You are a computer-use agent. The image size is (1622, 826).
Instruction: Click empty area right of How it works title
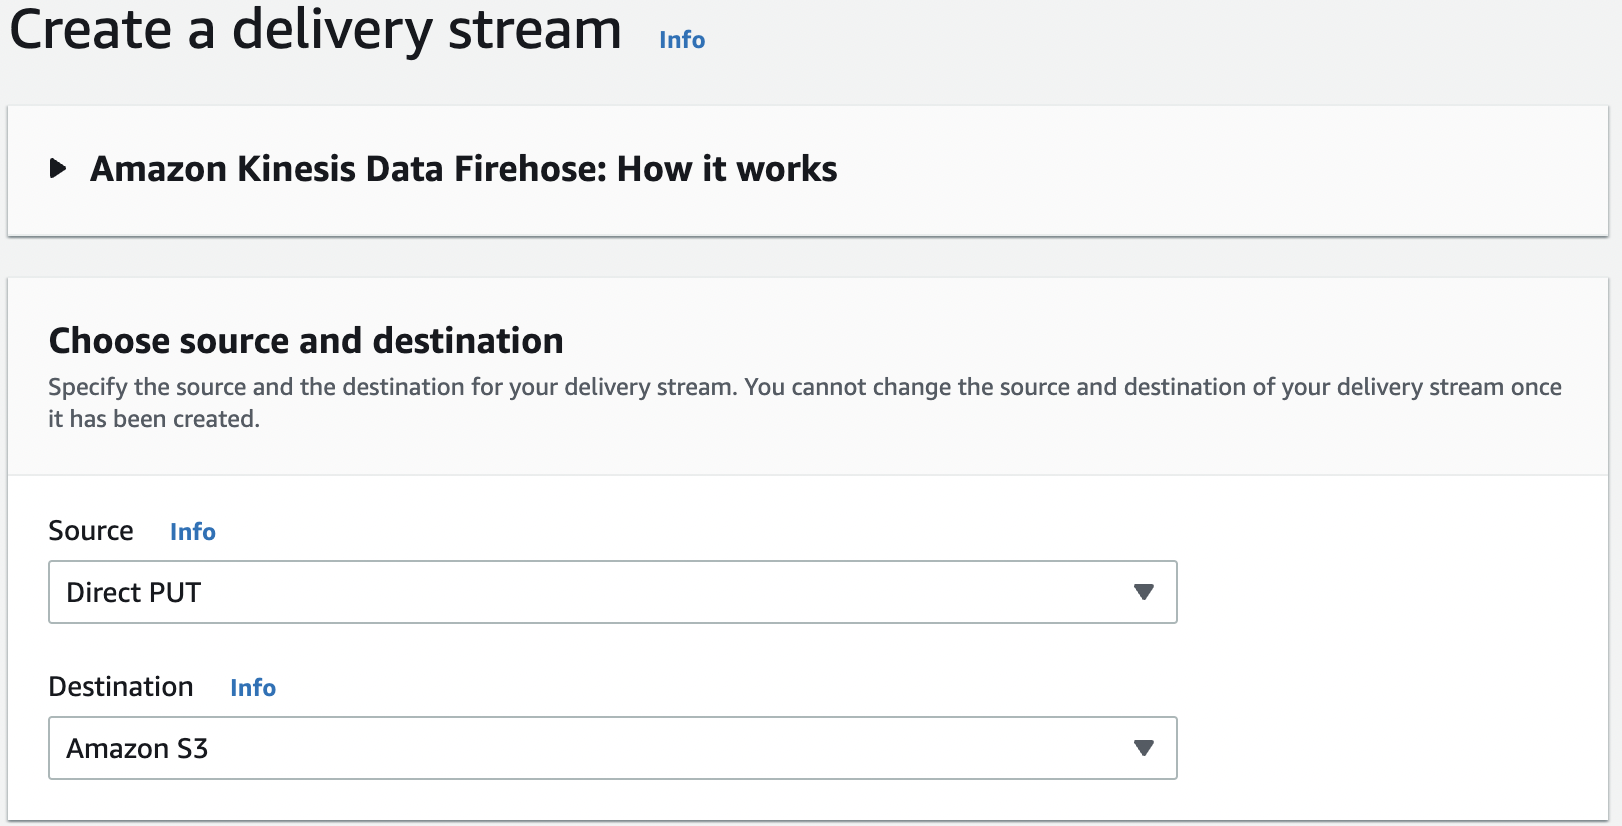pos(1200,170)
